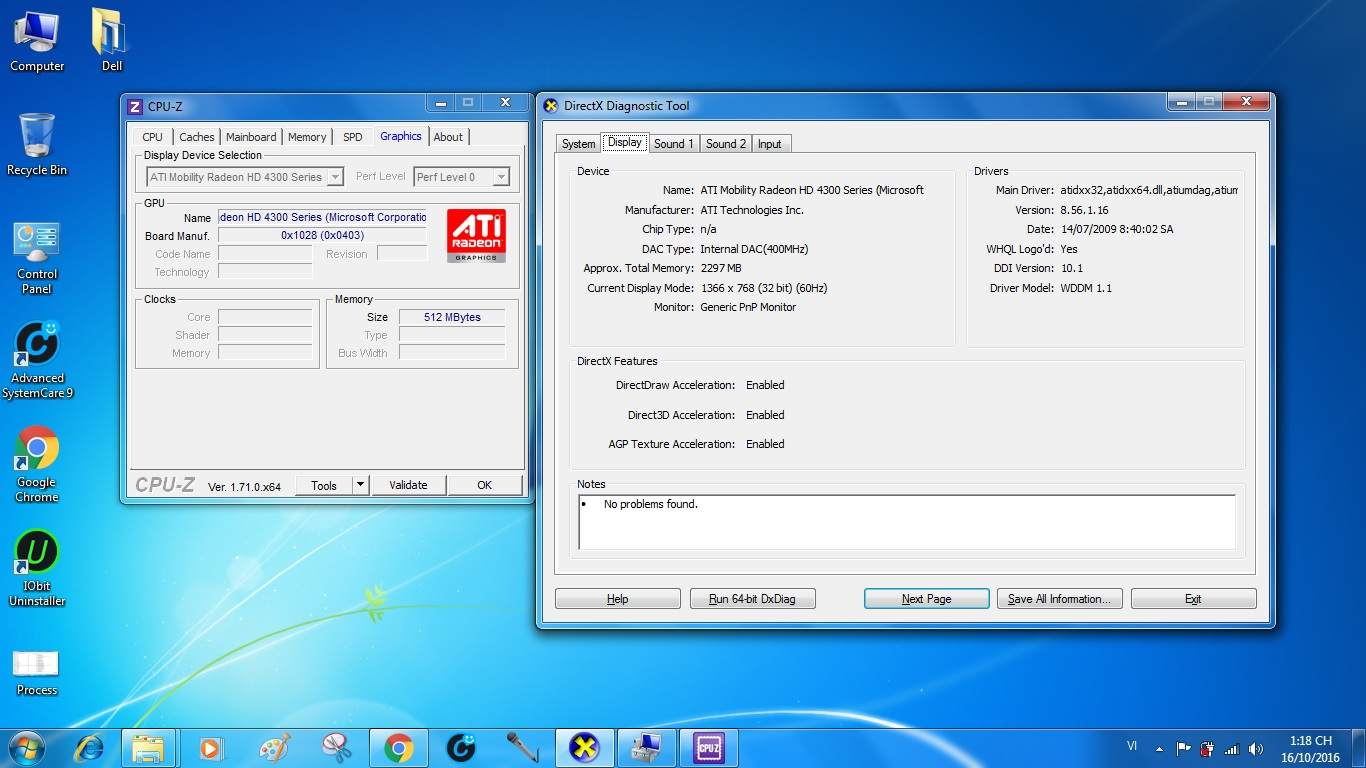
Task: Click the 'Approx. Total Memory: 2297 MB' value
Action: (720, 268)
